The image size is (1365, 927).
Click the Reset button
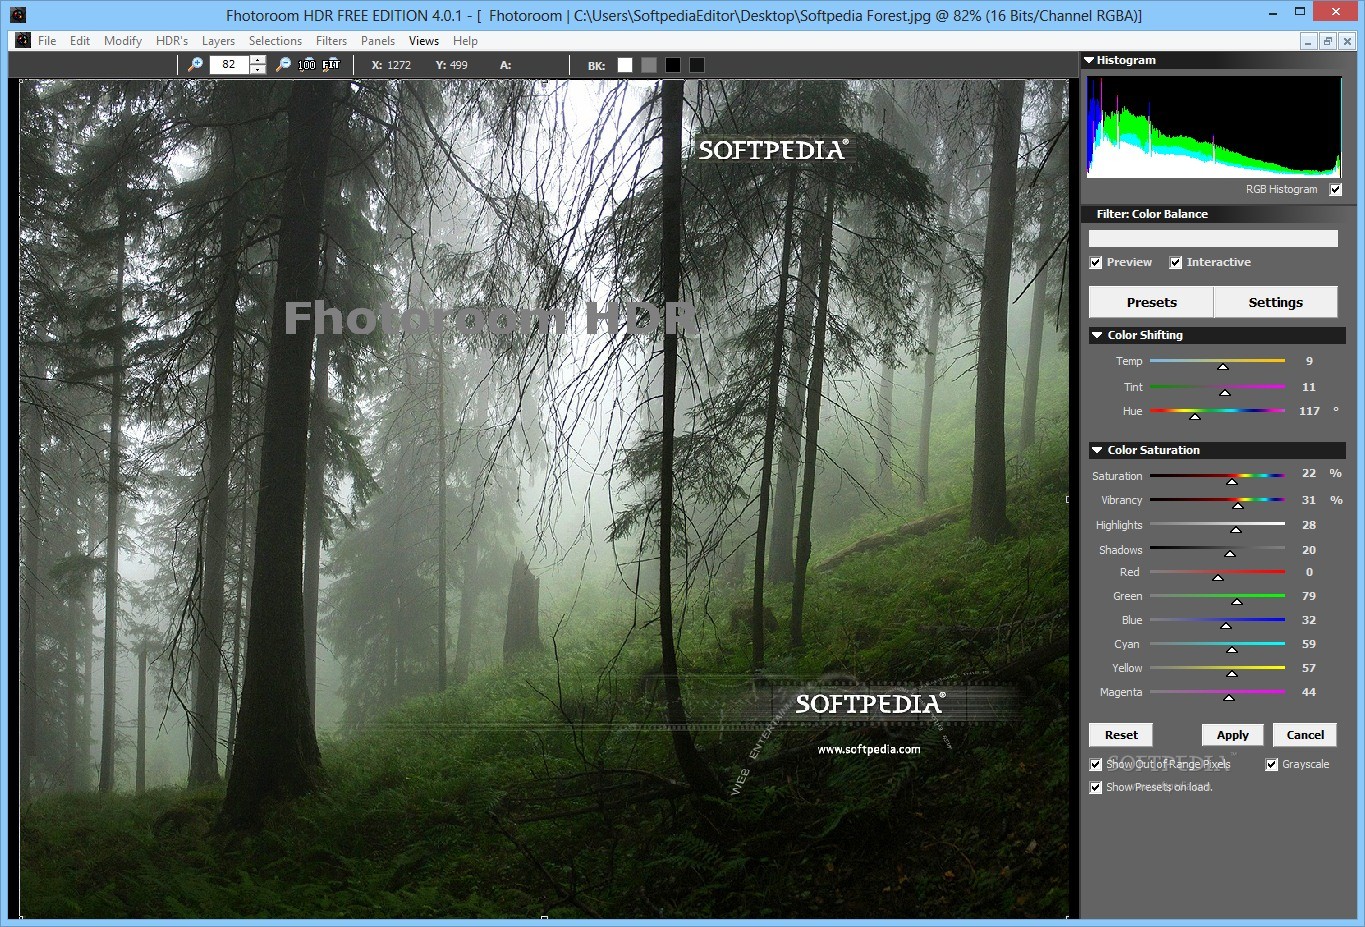click(x=1121, y=735)
